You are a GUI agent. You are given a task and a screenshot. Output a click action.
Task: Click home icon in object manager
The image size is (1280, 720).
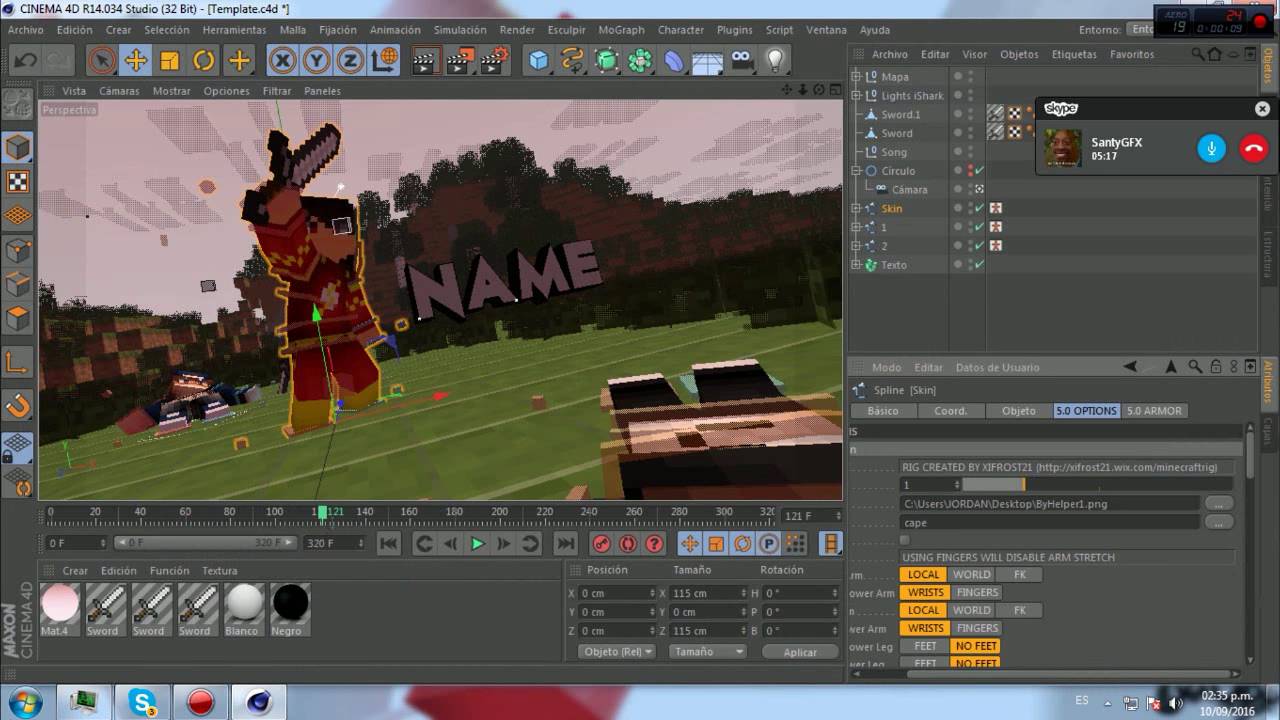1214,54
